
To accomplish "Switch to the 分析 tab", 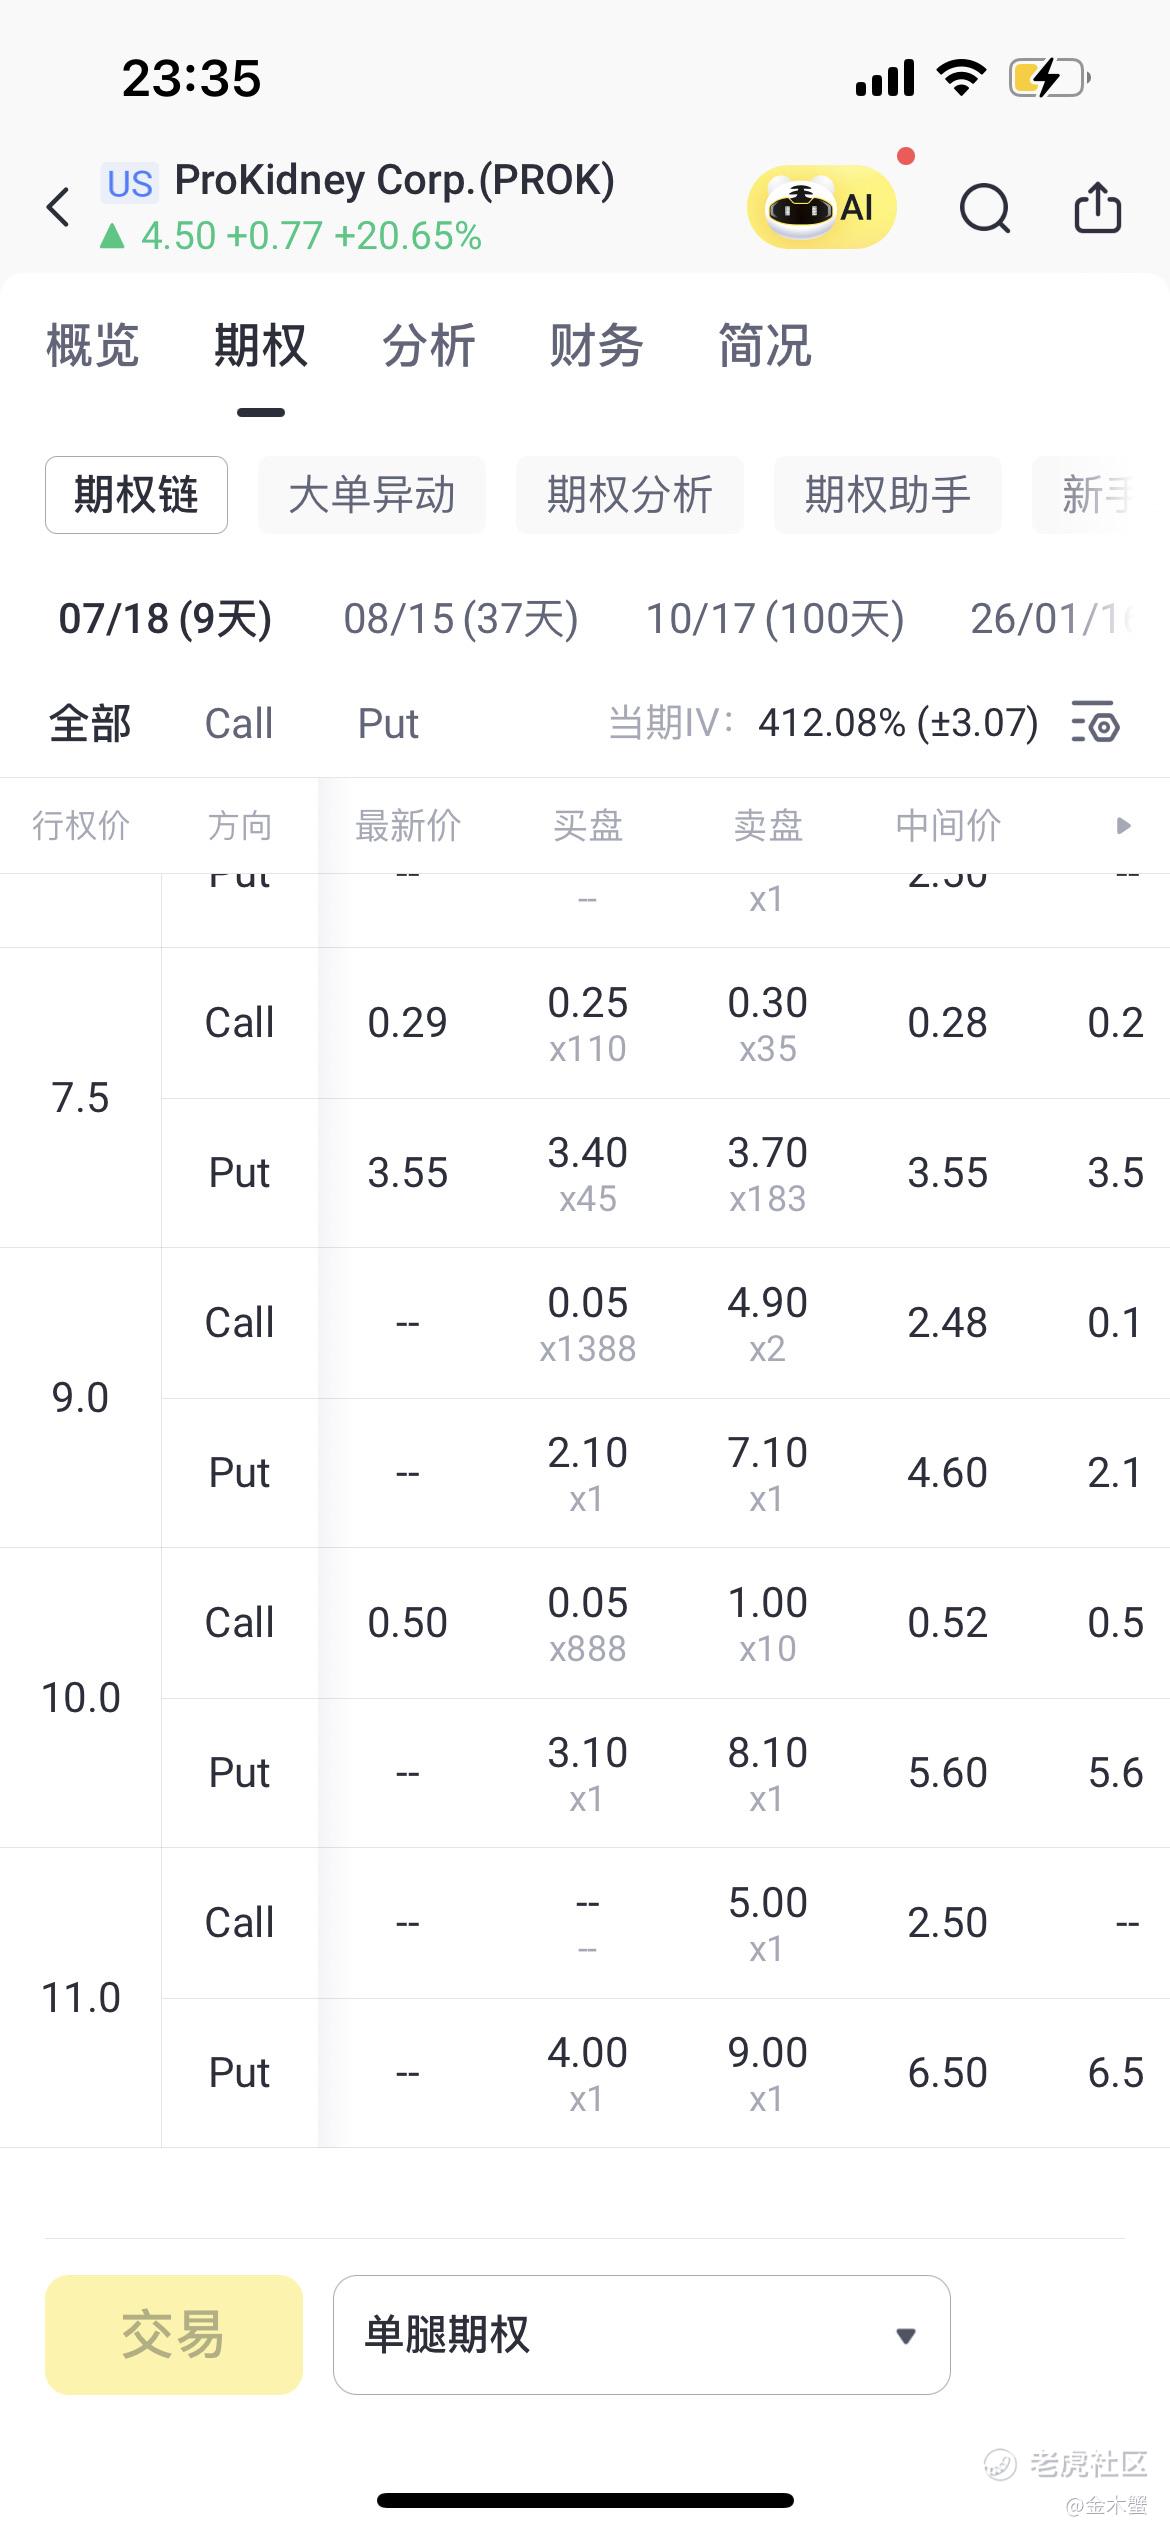I will [428, 346].
